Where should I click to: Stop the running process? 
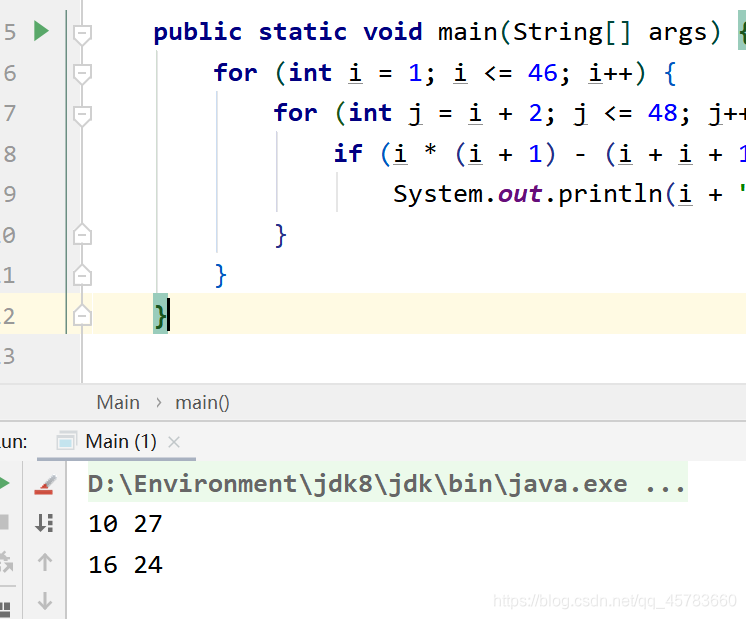[x=4, y=522]
